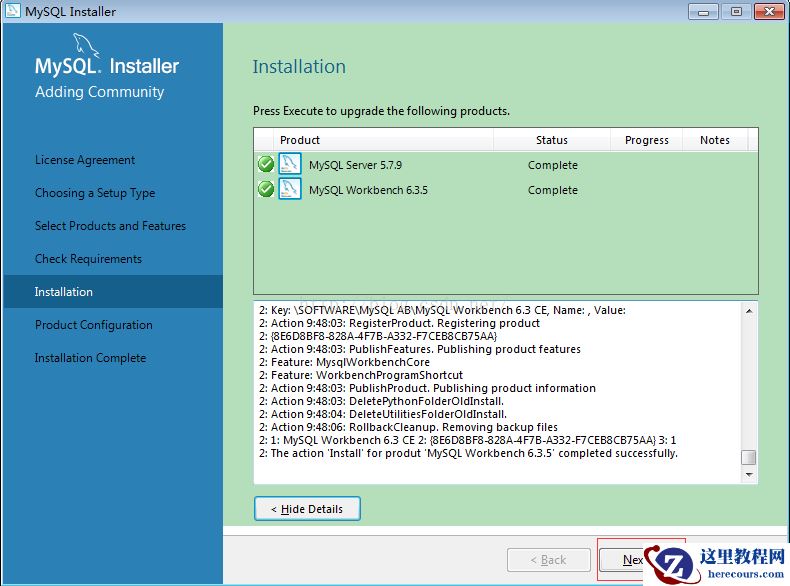
Task: Click log line 'PublishProduct. Publishing product information'
Action: click(427, 388)
